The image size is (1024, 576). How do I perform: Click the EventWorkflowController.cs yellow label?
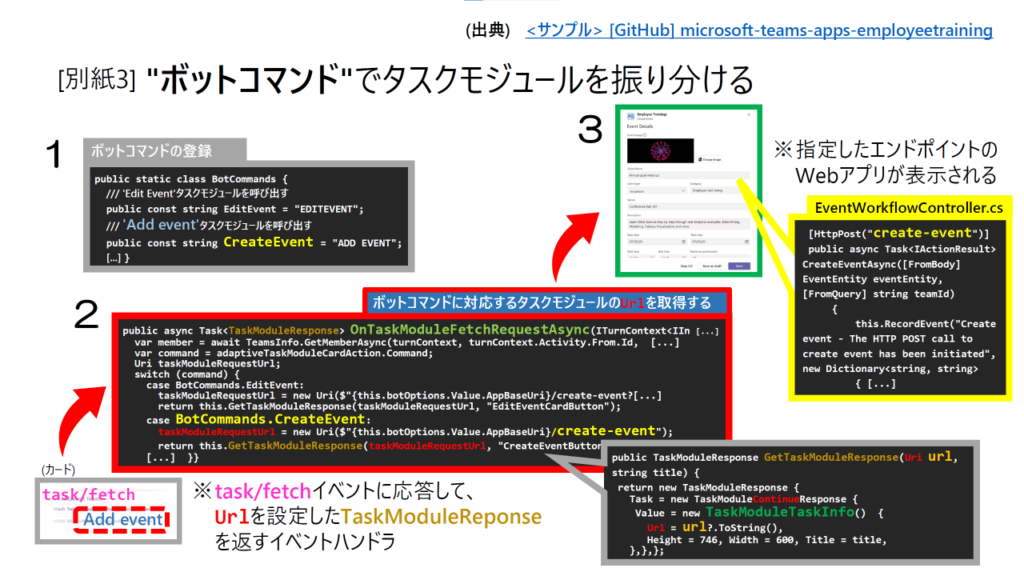(x=909, y=207)
